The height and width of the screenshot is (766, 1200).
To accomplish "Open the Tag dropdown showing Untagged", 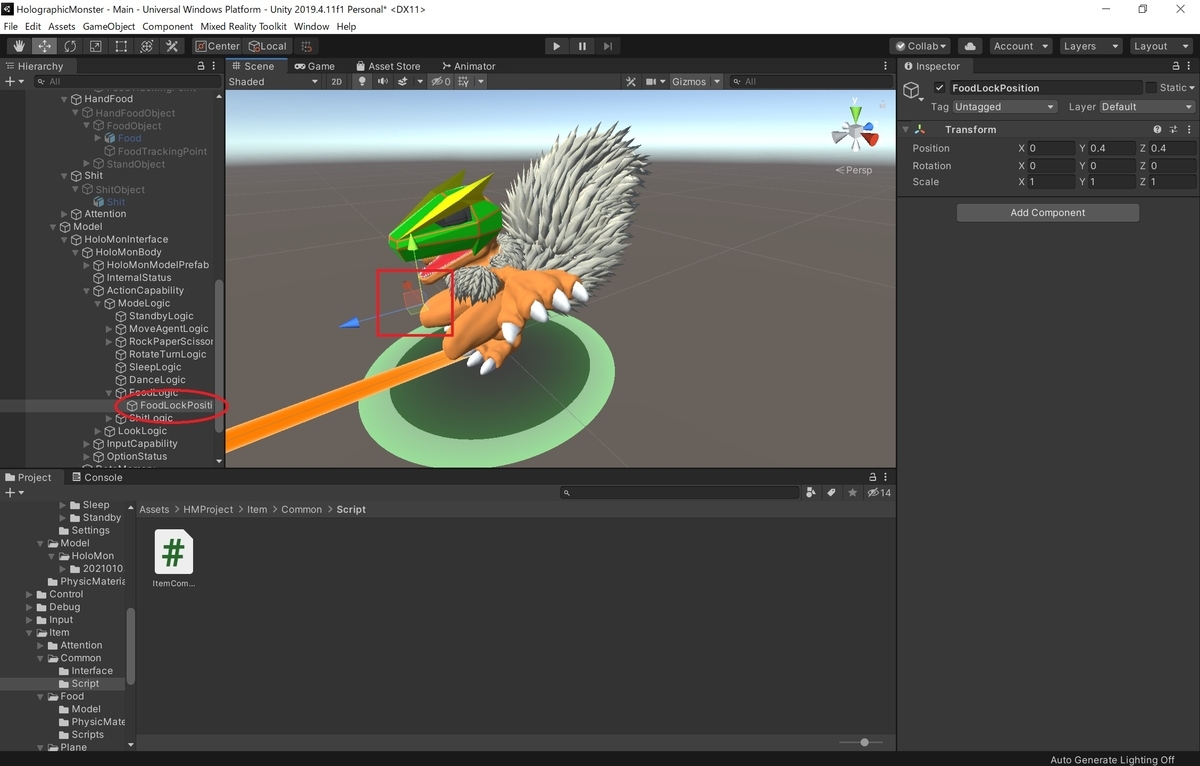I will click(1004, 106).
